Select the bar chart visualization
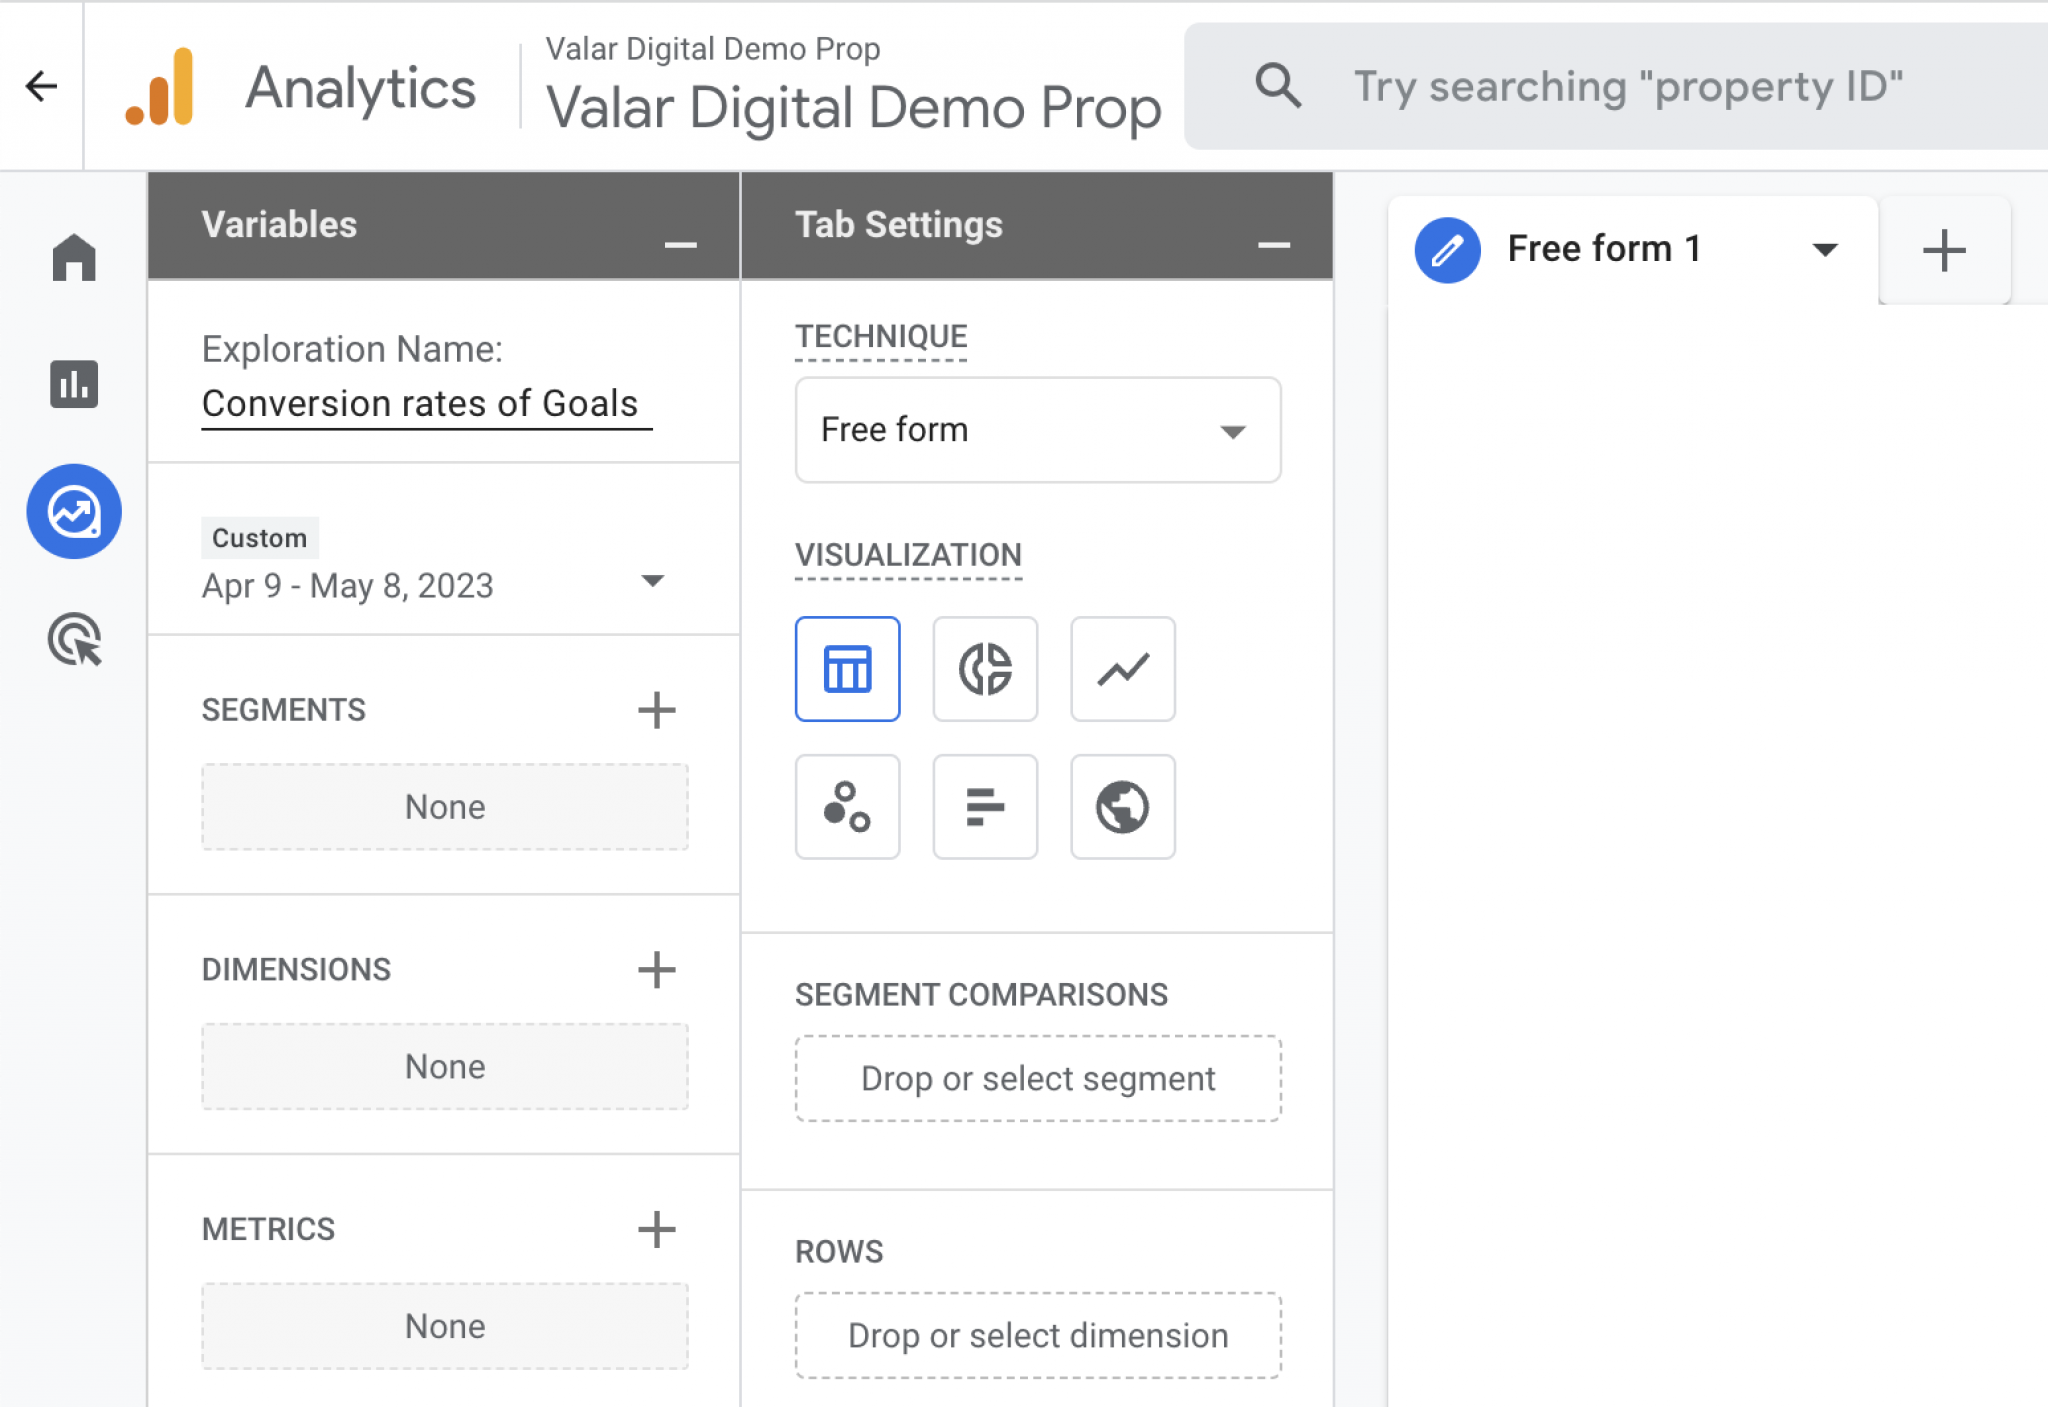Image resolution: width=2048 pixels, height=1407 pixels. tap(985, 806)
